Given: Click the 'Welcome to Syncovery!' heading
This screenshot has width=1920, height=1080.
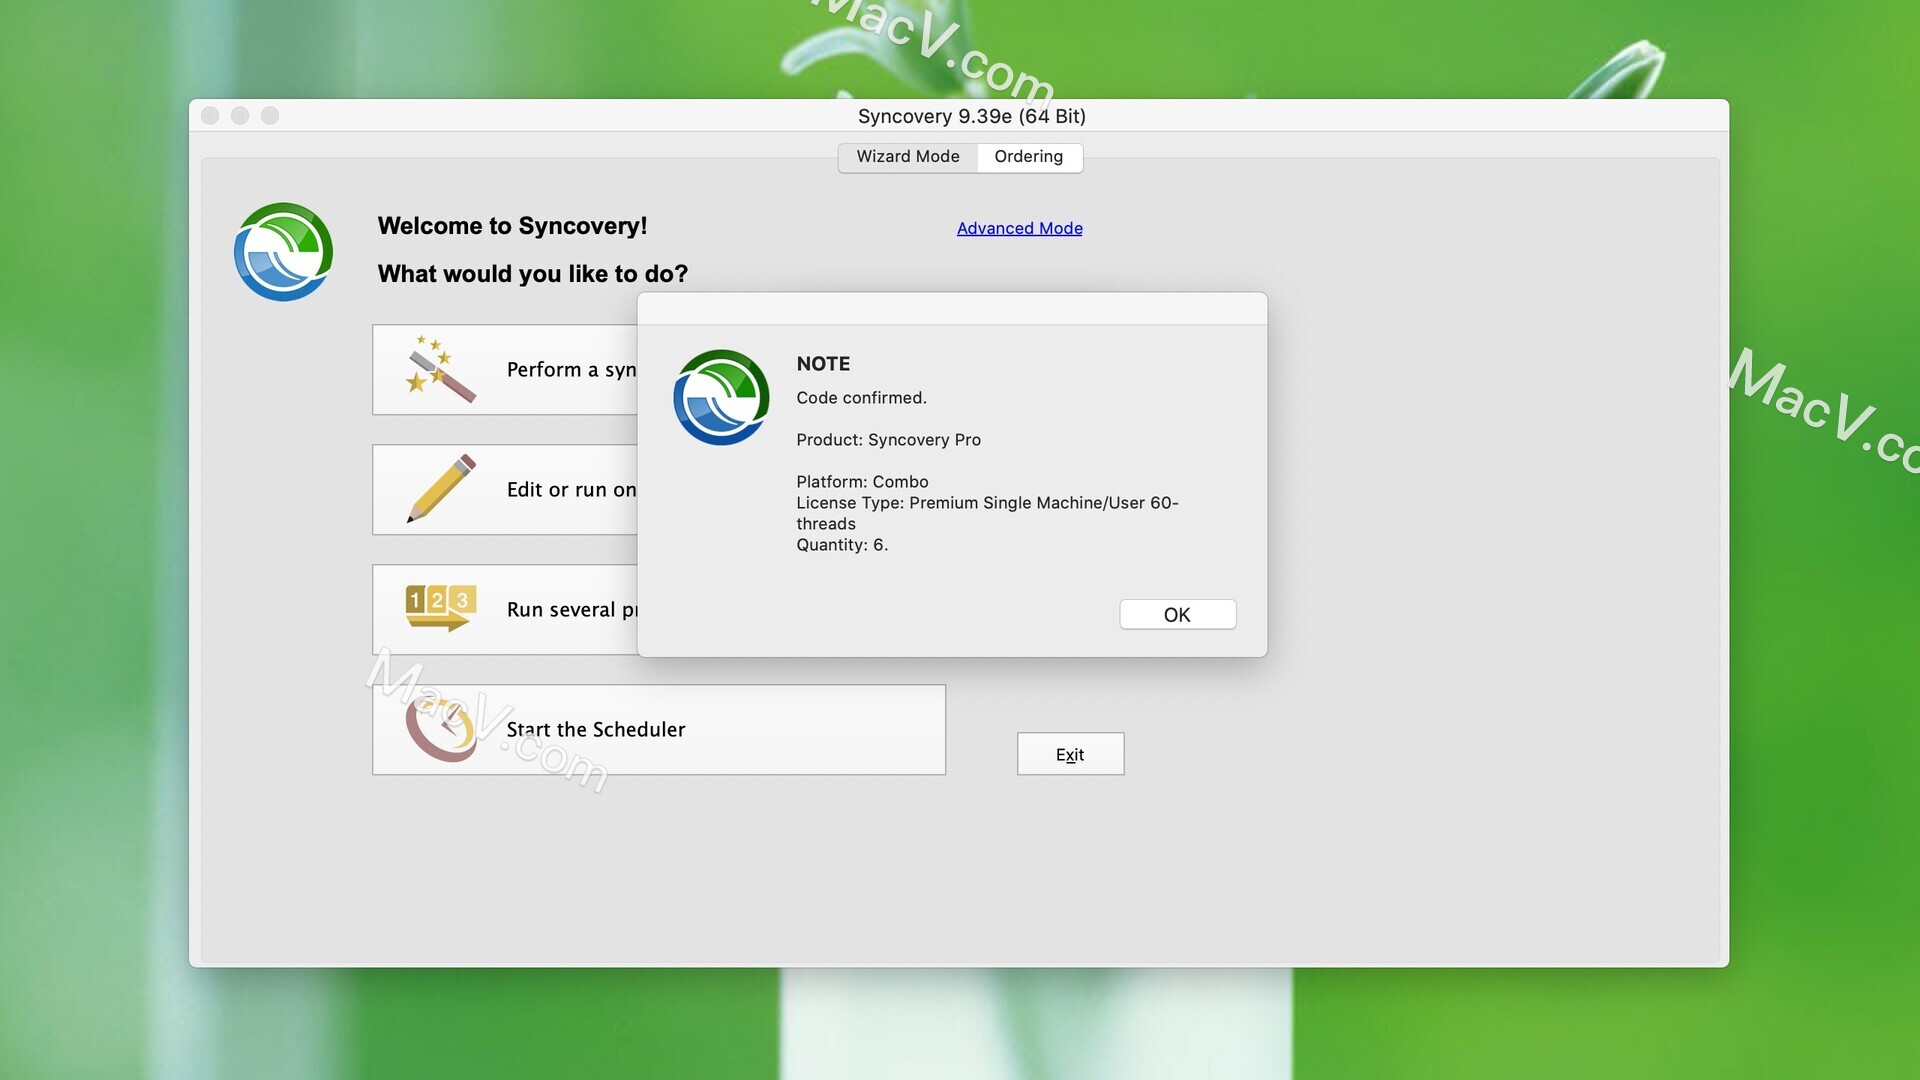Looking at the screenshot, I should tap(512, 226).
